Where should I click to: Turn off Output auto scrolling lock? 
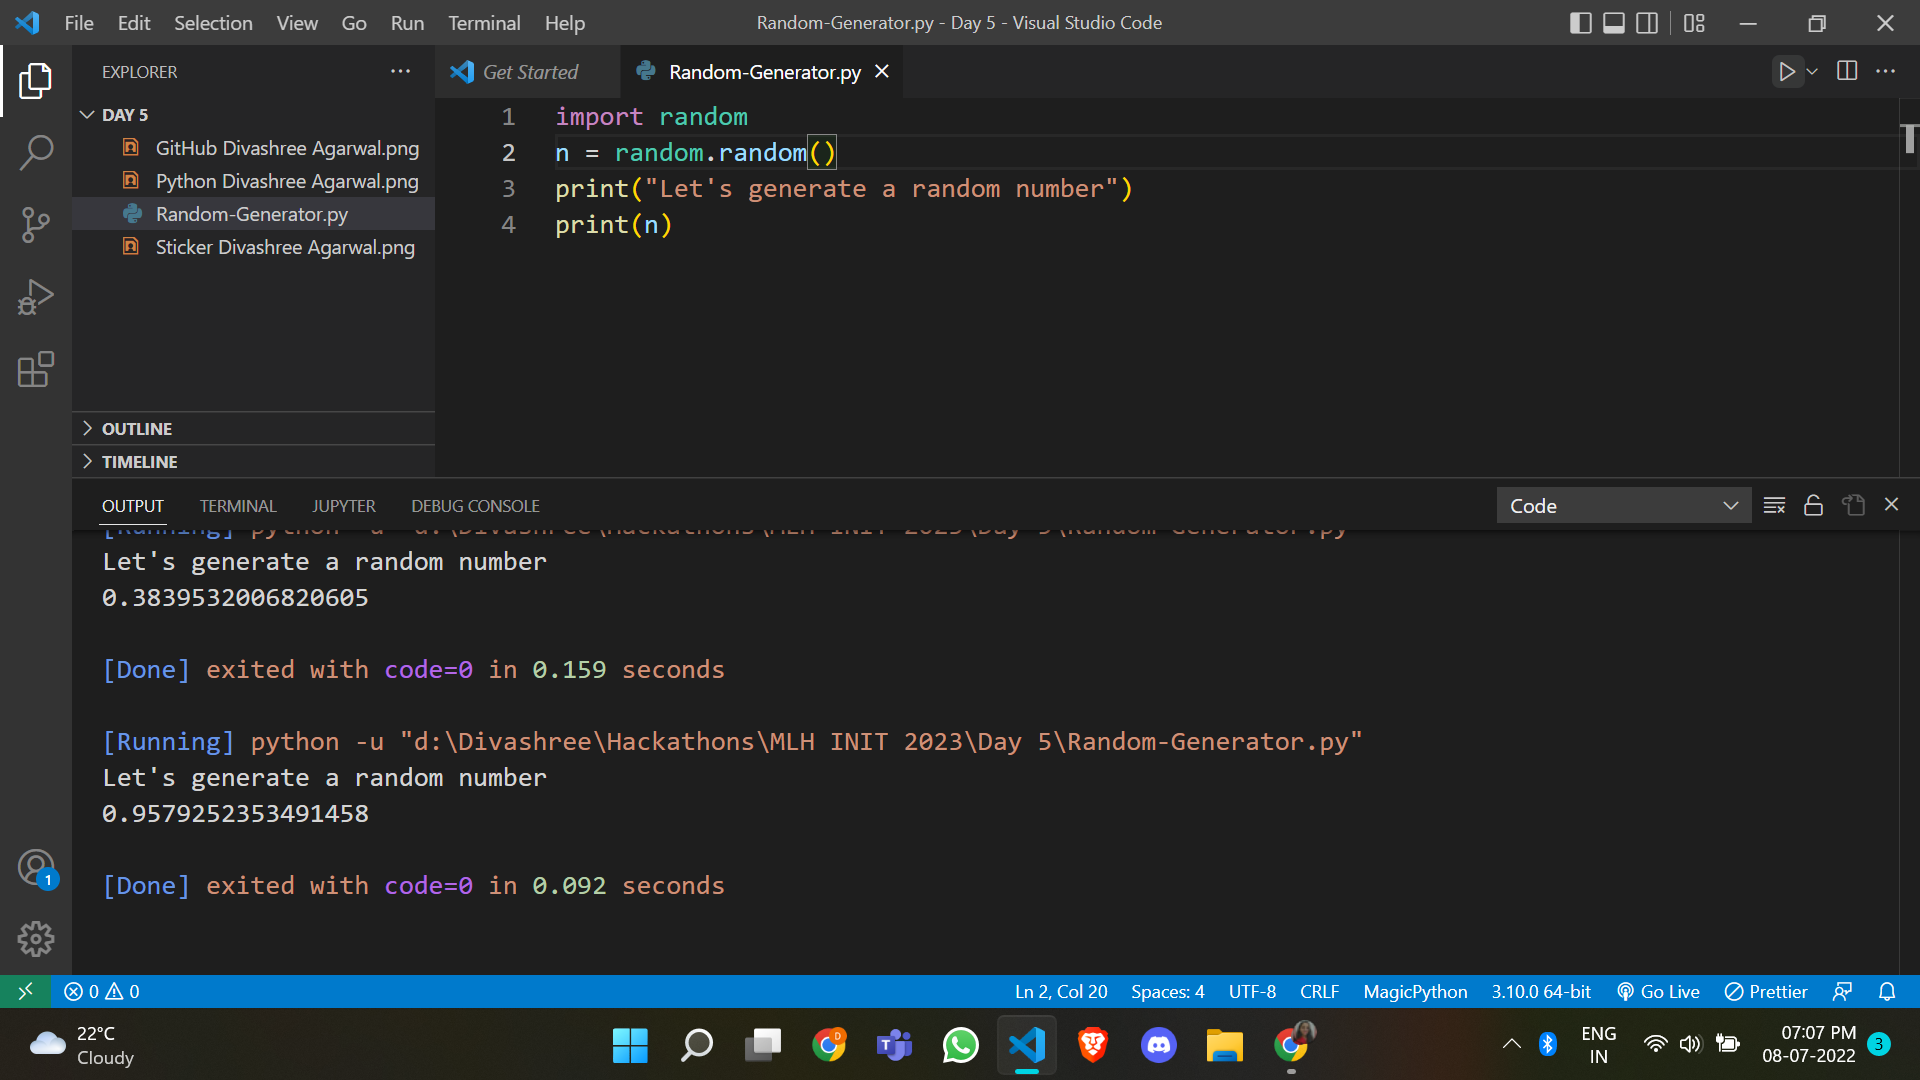[x=1813, y=505]
